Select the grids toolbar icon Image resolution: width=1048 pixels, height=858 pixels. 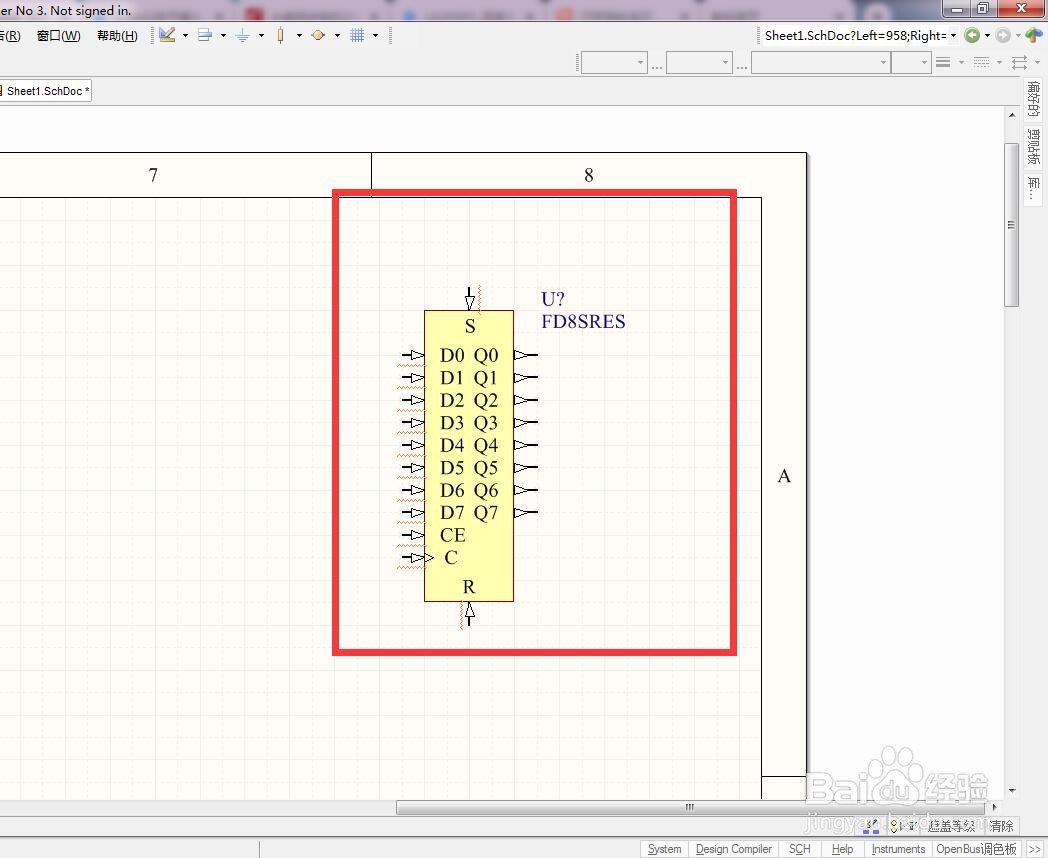pos(357,35)
